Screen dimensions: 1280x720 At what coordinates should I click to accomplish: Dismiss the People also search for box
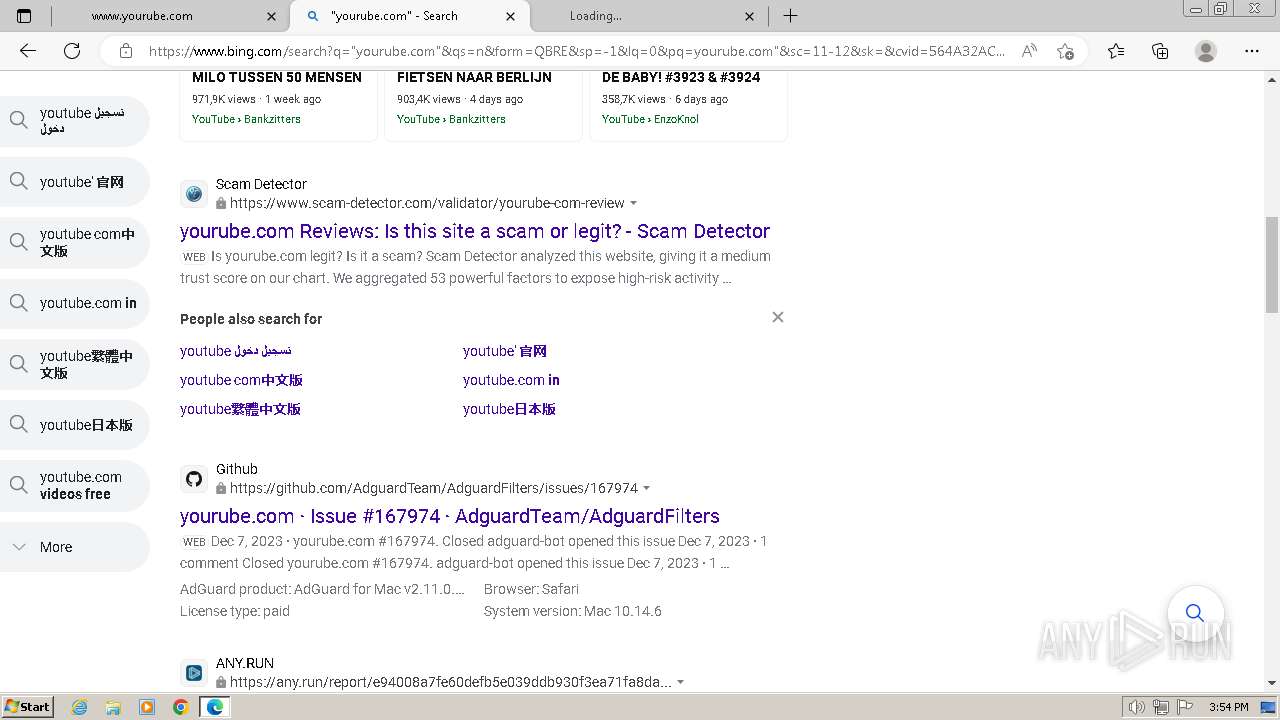click(778, 317)
